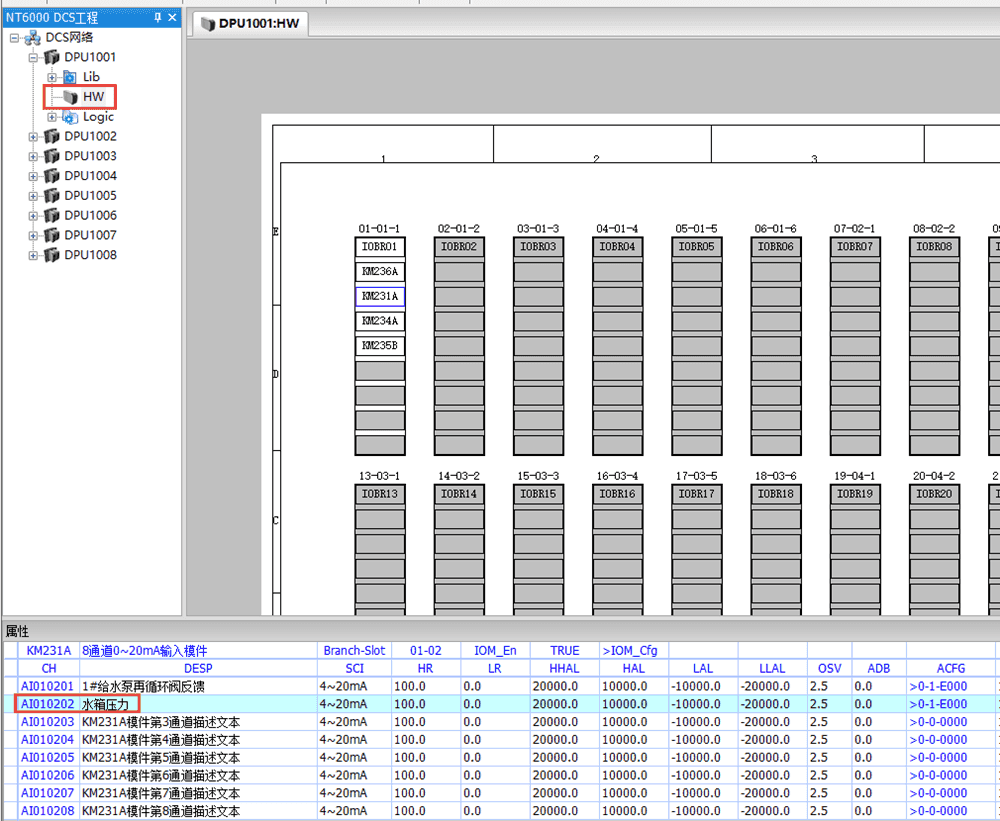
Task: Click the DPU1002 controller icon
Action: (x=52, y=137)
